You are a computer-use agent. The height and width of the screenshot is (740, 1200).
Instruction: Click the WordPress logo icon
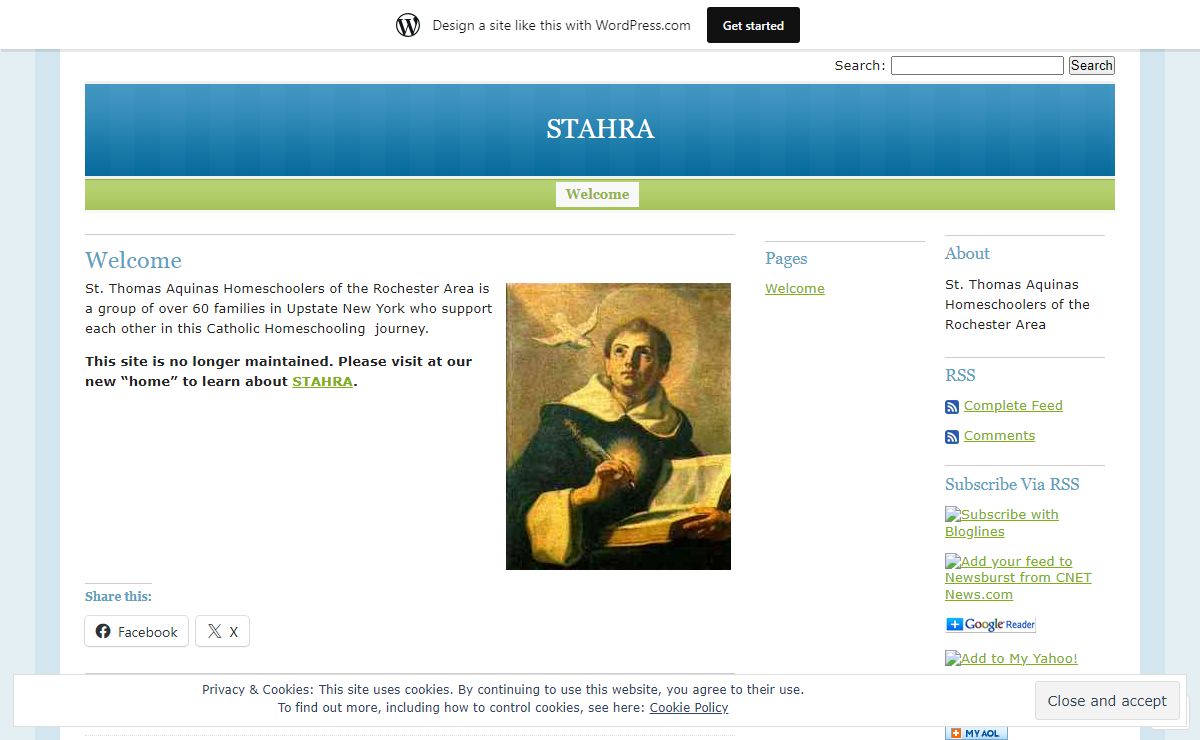point(408,25)
